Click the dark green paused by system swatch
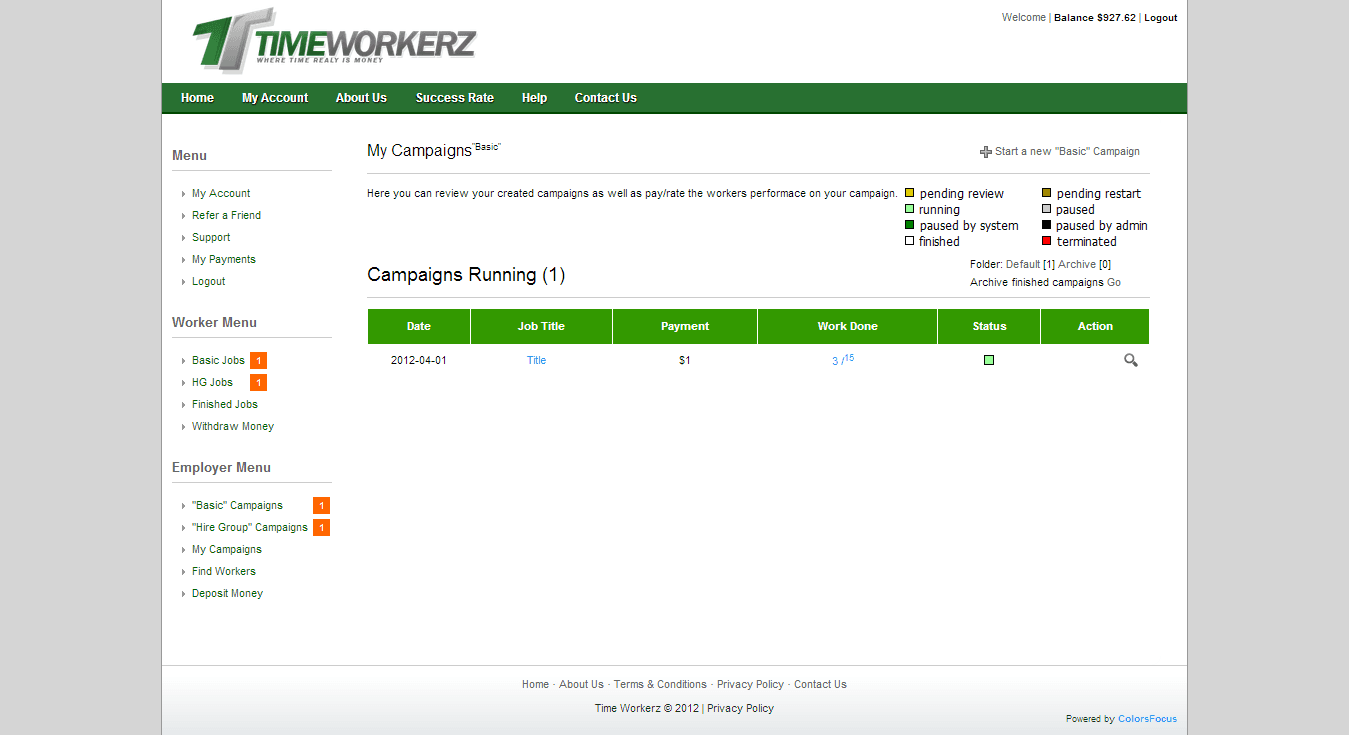 pyautogui.click(x=909, y=225)
